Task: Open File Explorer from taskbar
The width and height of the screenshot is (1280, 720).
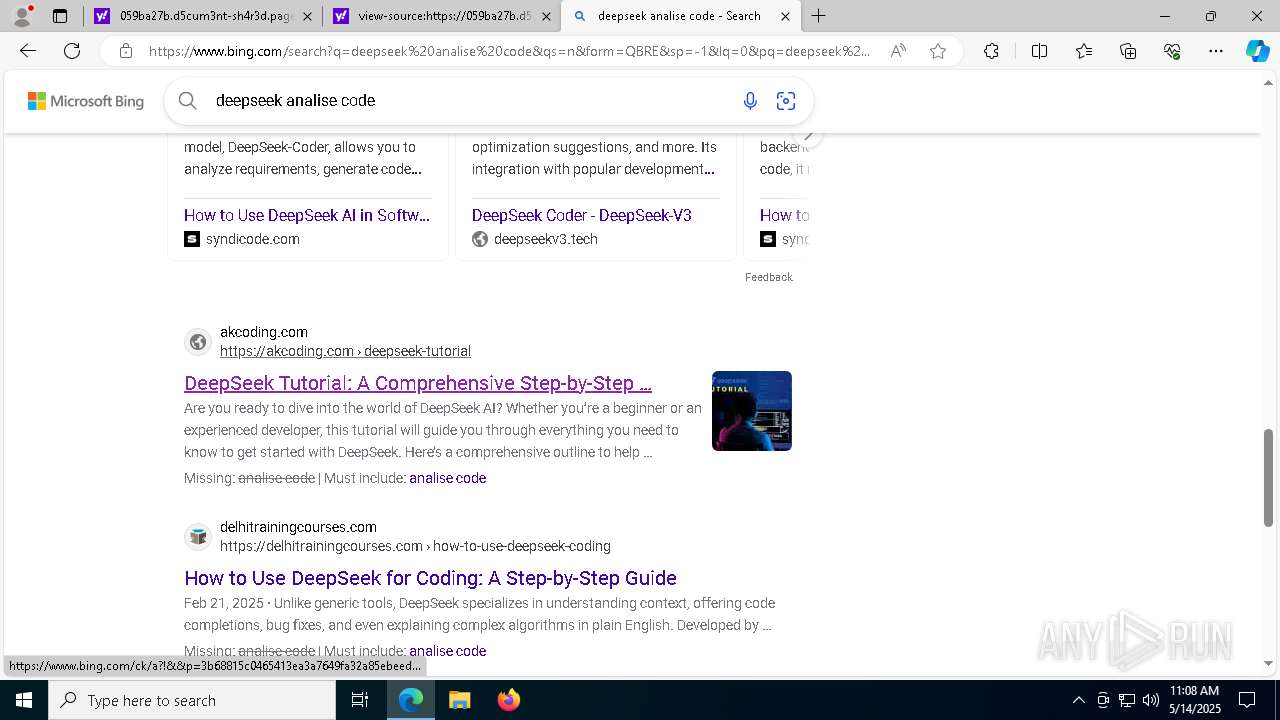Action: coord(459,700)
